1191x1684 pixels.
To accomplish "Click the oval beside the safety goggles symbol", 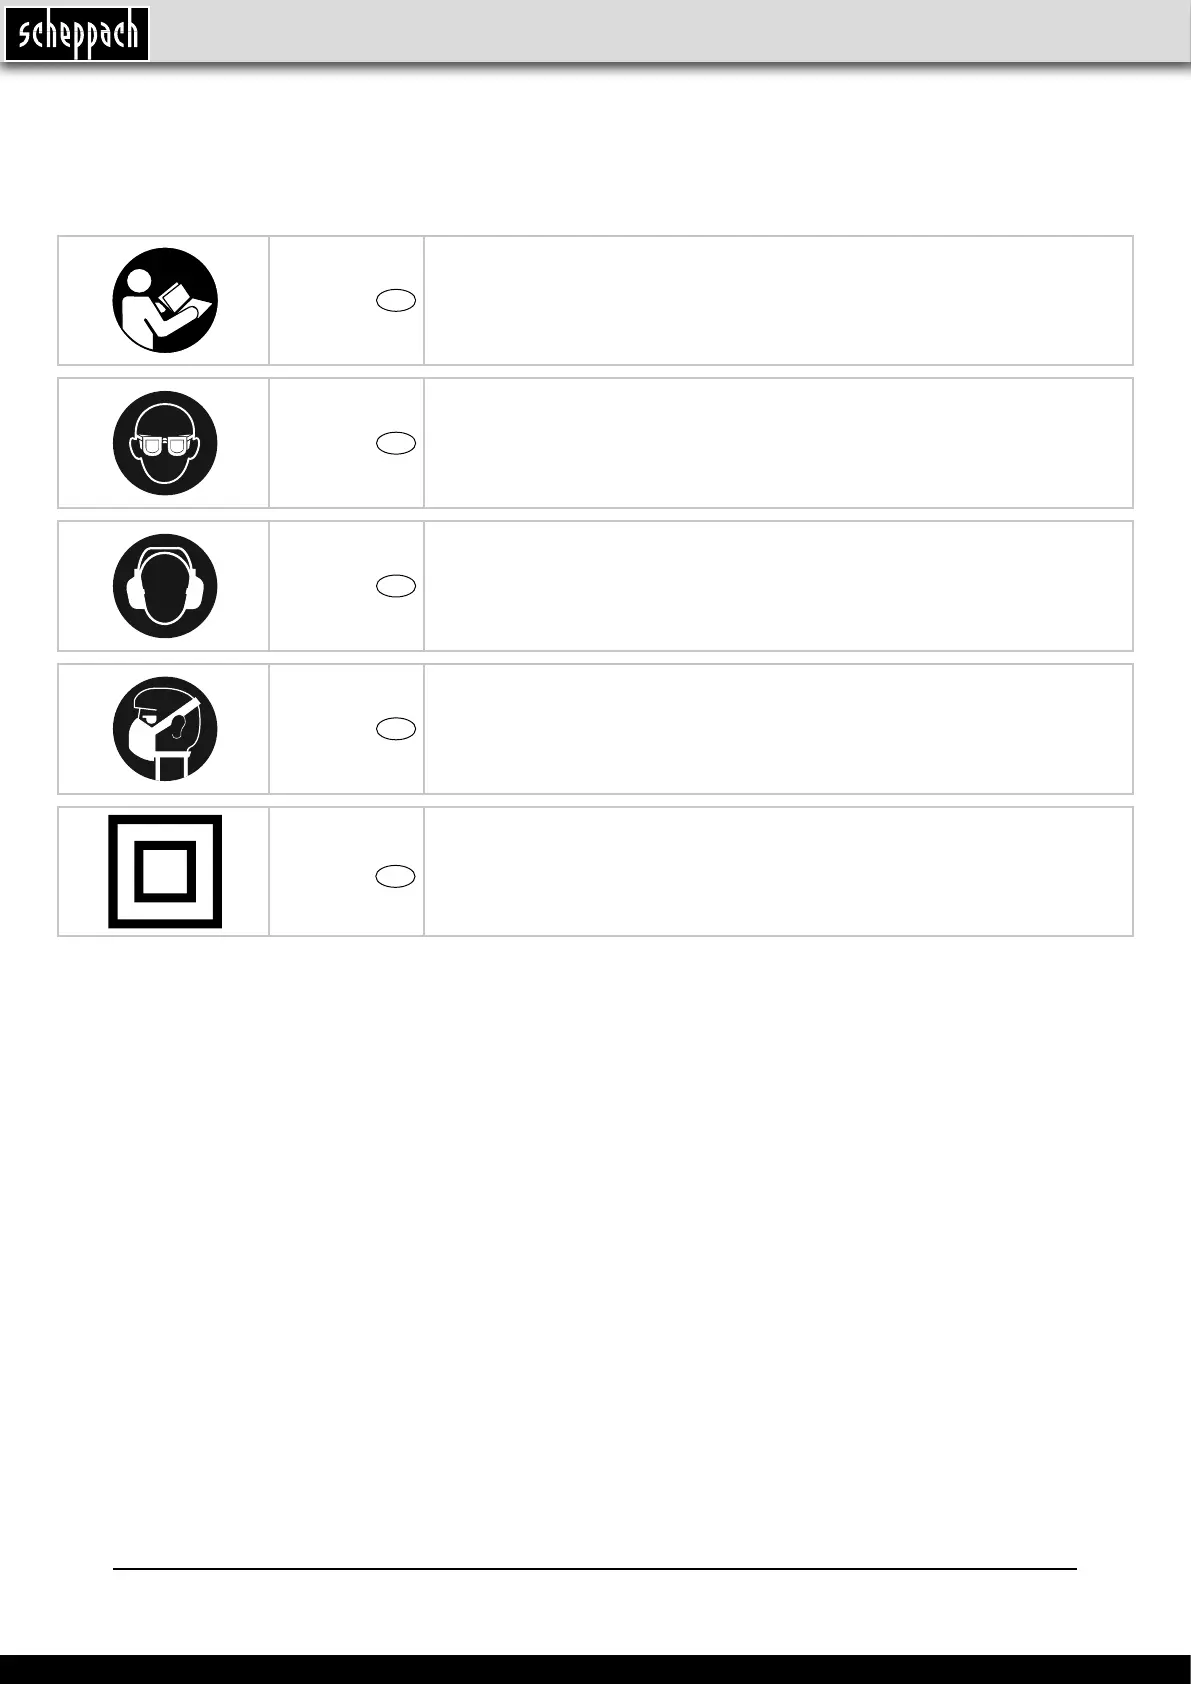I will tap(397, 444).
